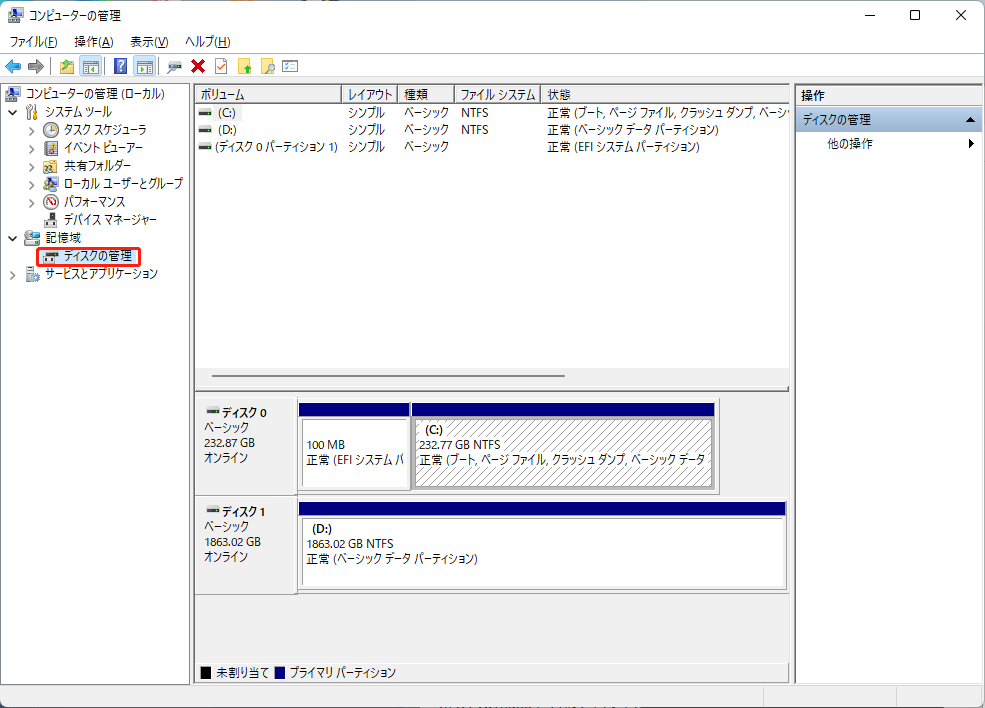Click the magnifier search toolbar icon
Screen dimensions: 985x708
click(267, 66)
